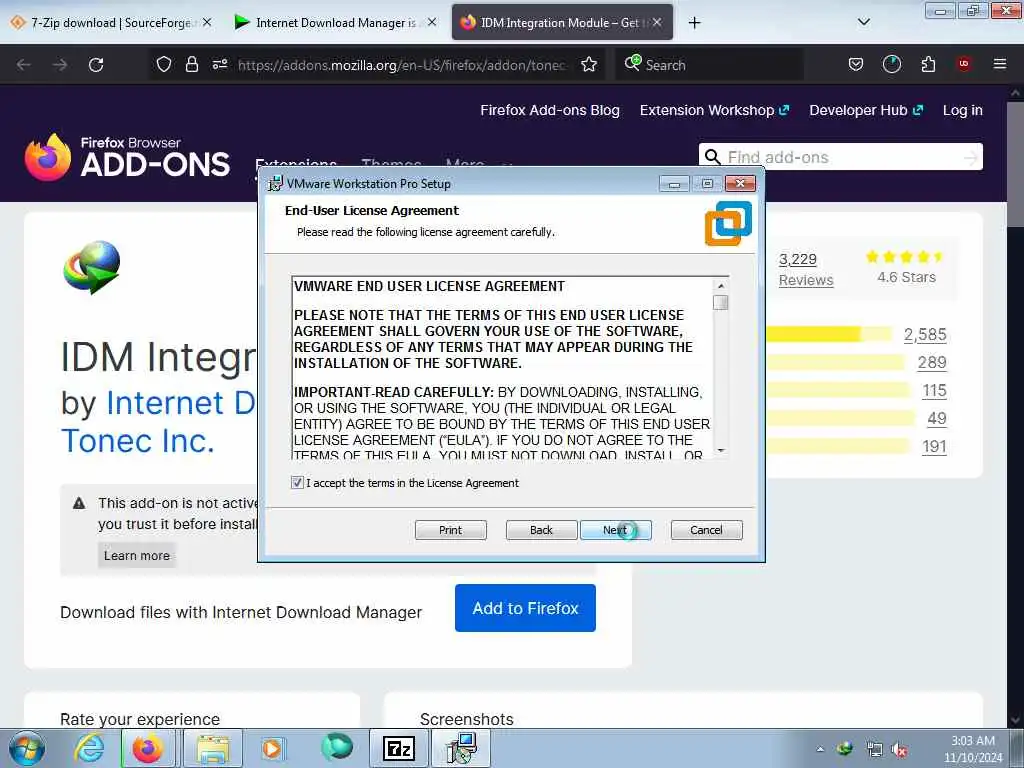Click Back in VMware Setup dialog

541,530
